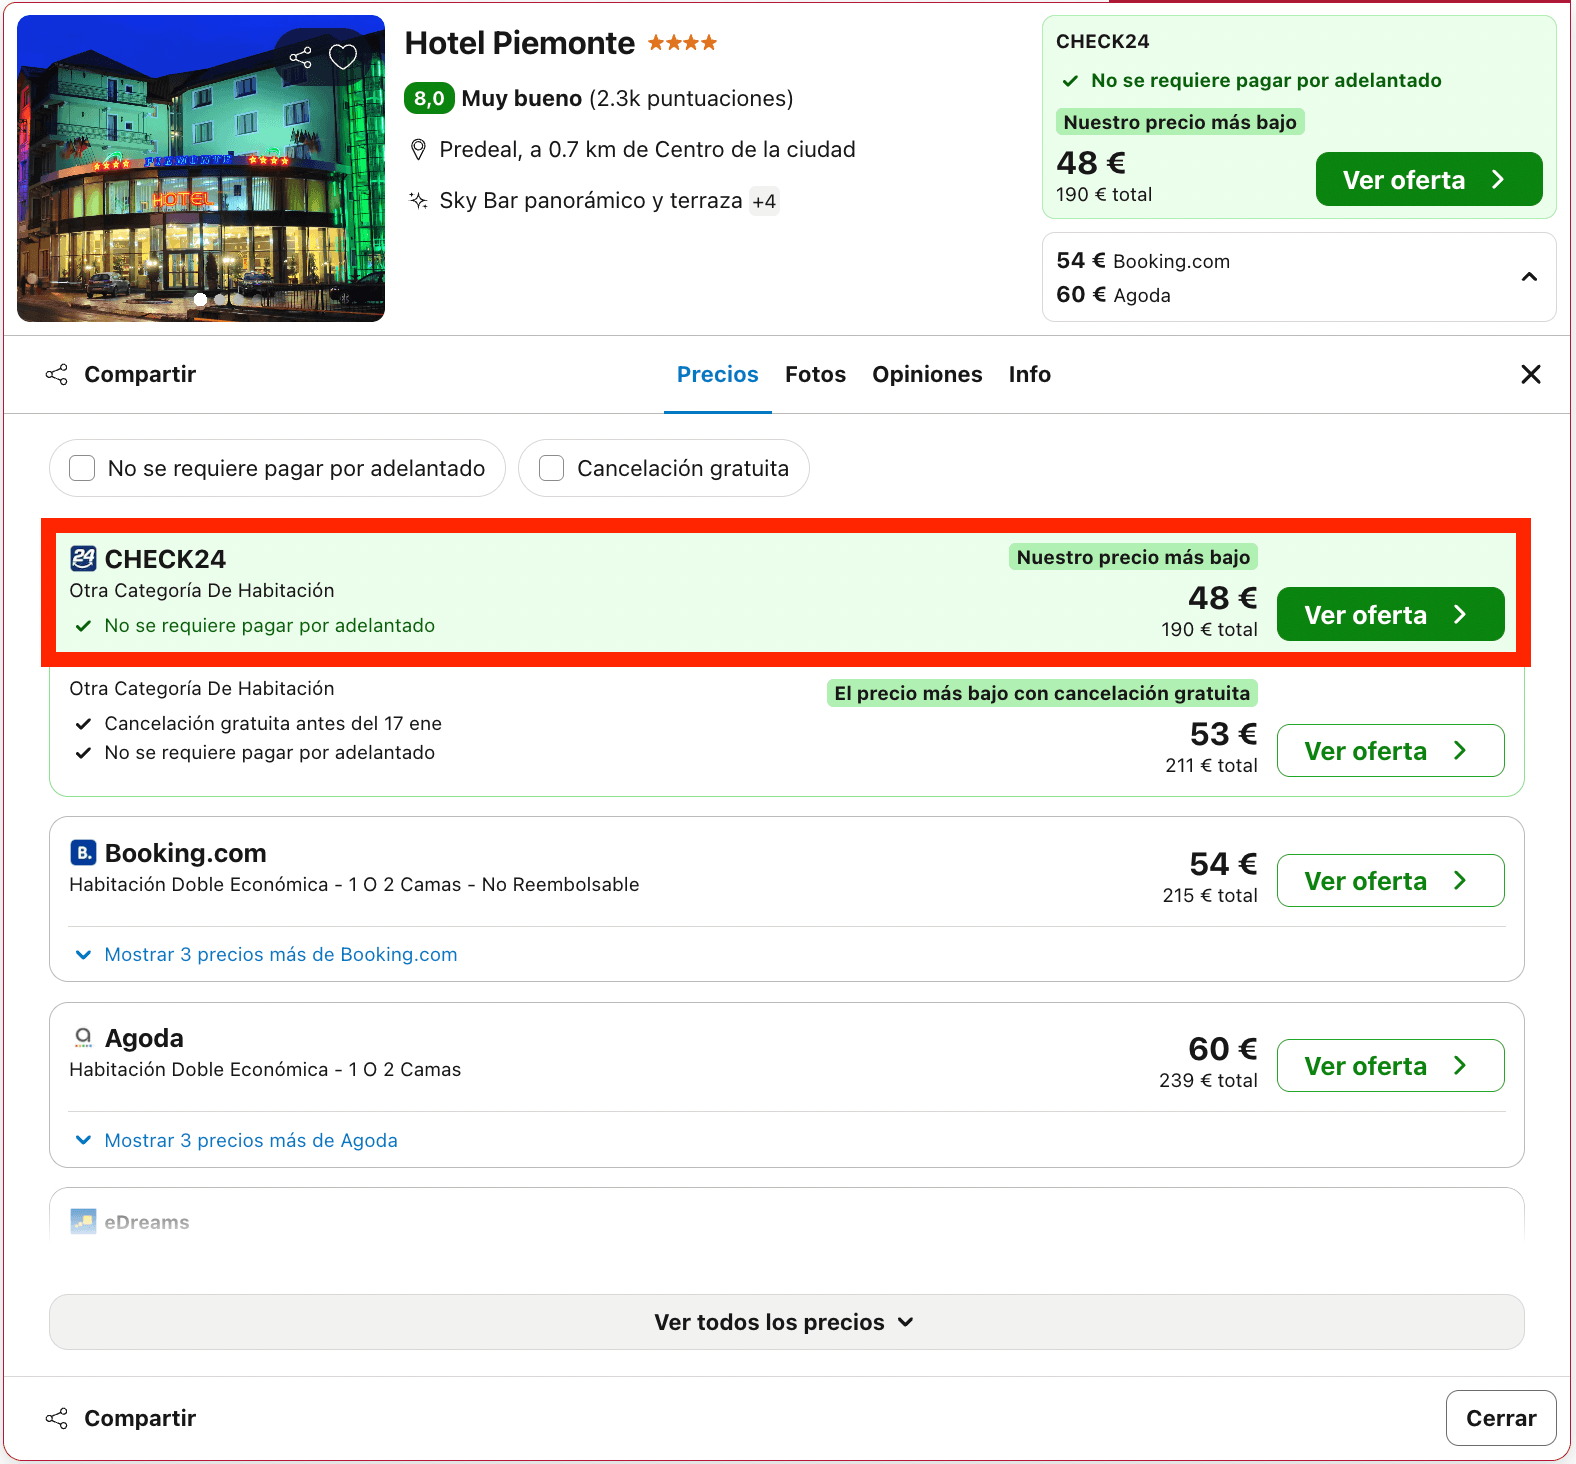Expand 'Mostrar 3 precios más de Agoda'
The height and width of the screenshot is (1464, 1576).
[x=237, y=1140]
